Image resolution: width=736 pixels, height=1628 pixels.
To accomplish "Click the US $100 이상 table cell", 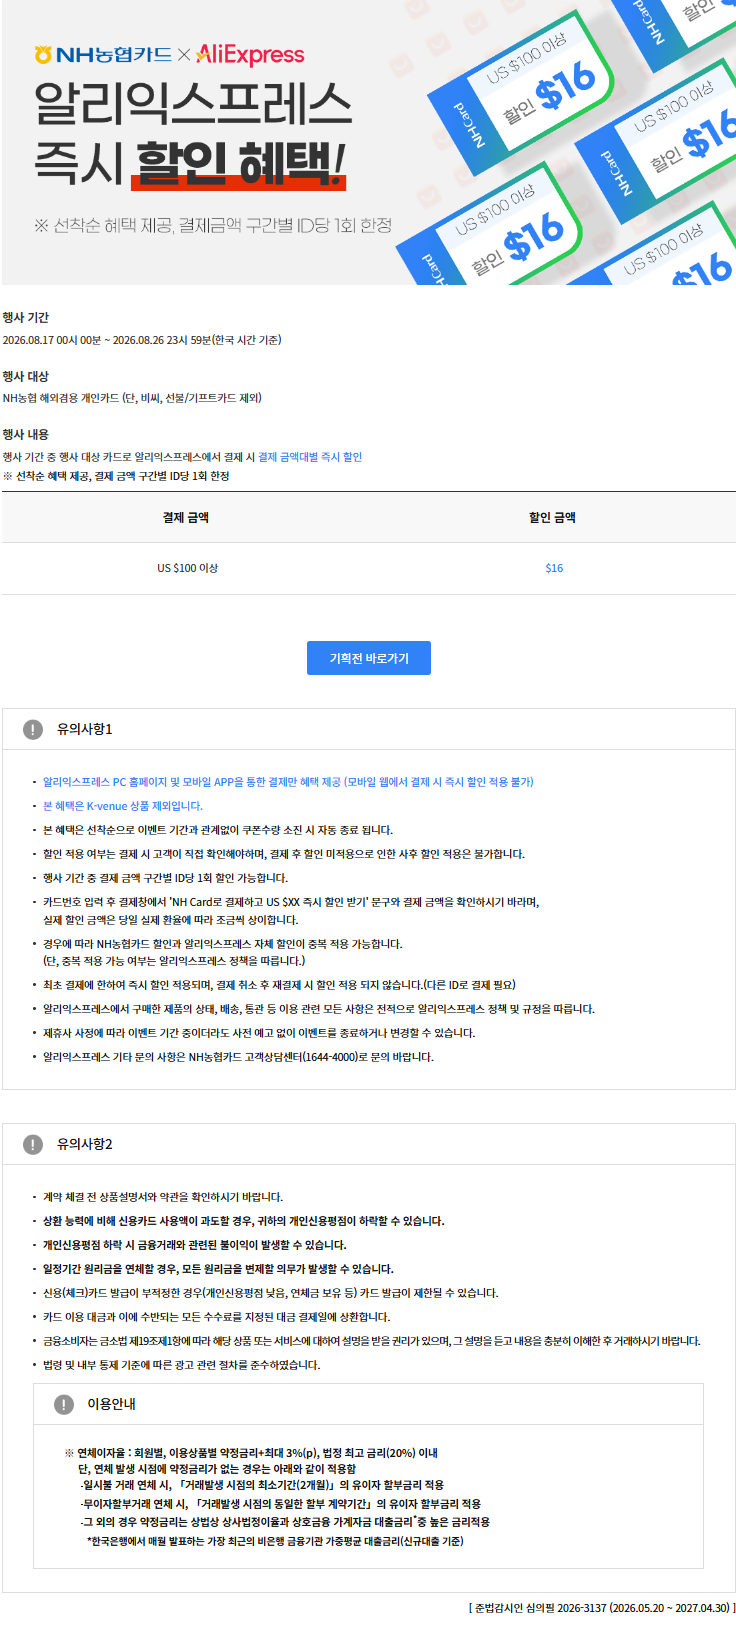I will click(x=187, y=568).
